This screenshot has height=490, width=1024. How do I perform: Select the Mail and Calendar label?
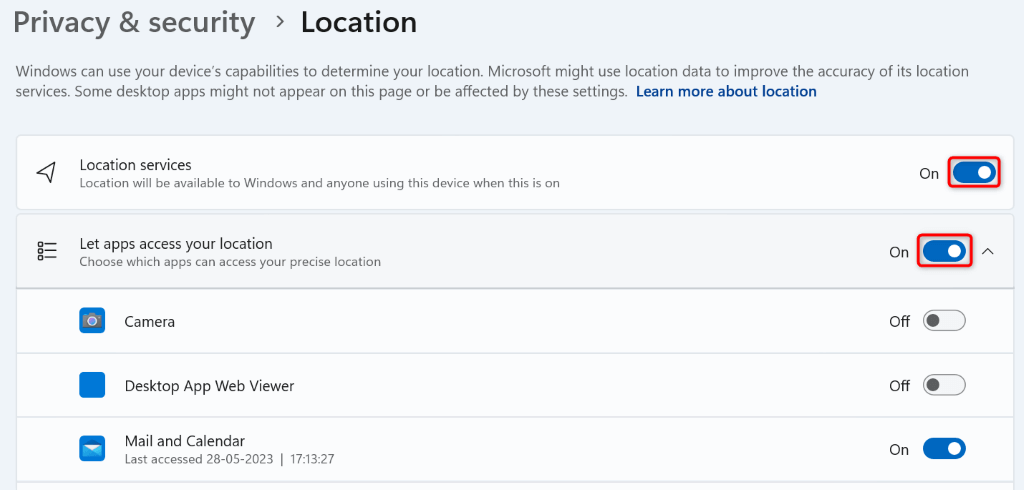tap(185, 441)
